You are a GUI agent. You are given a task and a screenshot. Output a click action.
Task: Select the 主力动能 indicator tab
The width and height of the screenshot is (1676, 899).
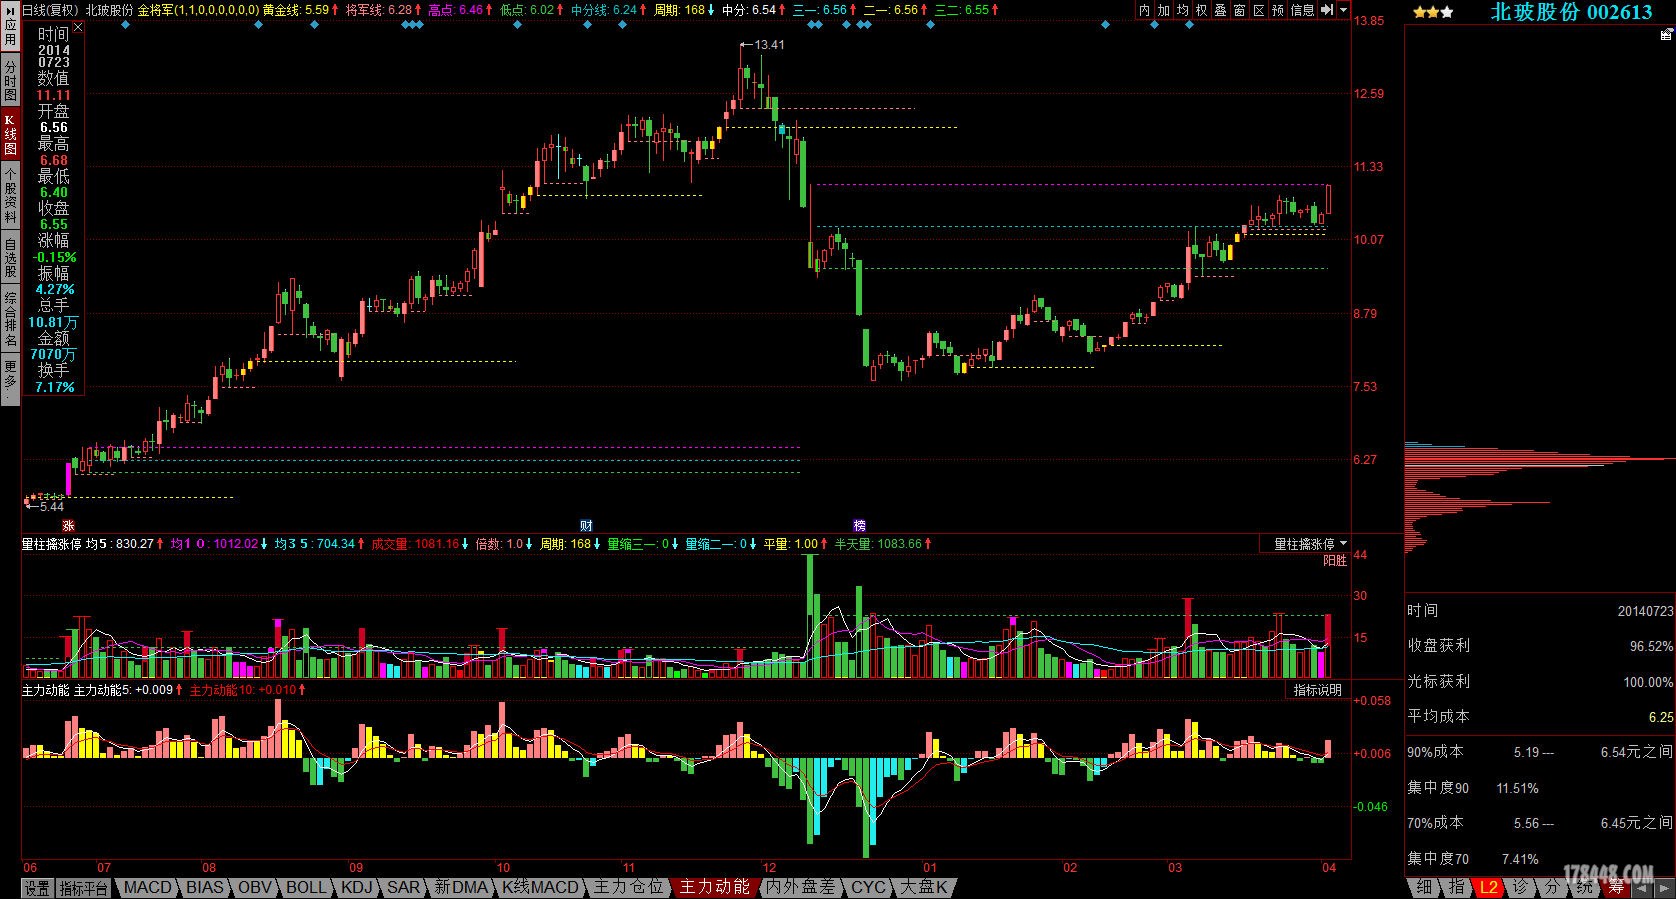pyautogui.click(x=715, y=887)
